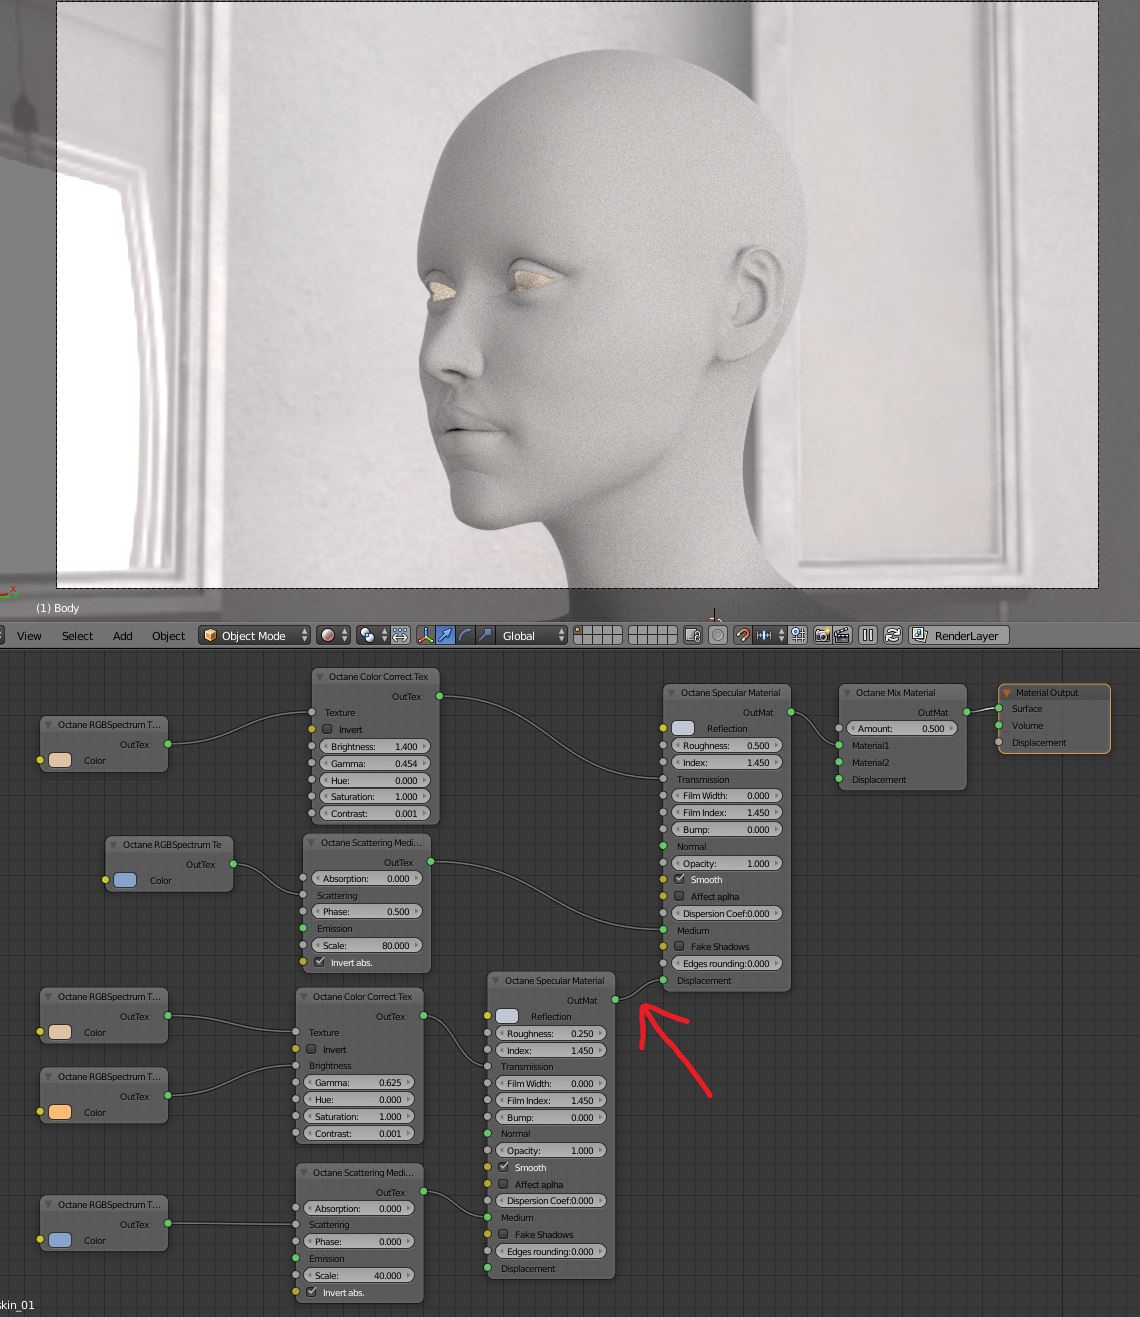Image resolution: width=1140 pixels, height=1317 pixels.
Task: Click the Material Output Surface input socket
Action: click(999, 708)
